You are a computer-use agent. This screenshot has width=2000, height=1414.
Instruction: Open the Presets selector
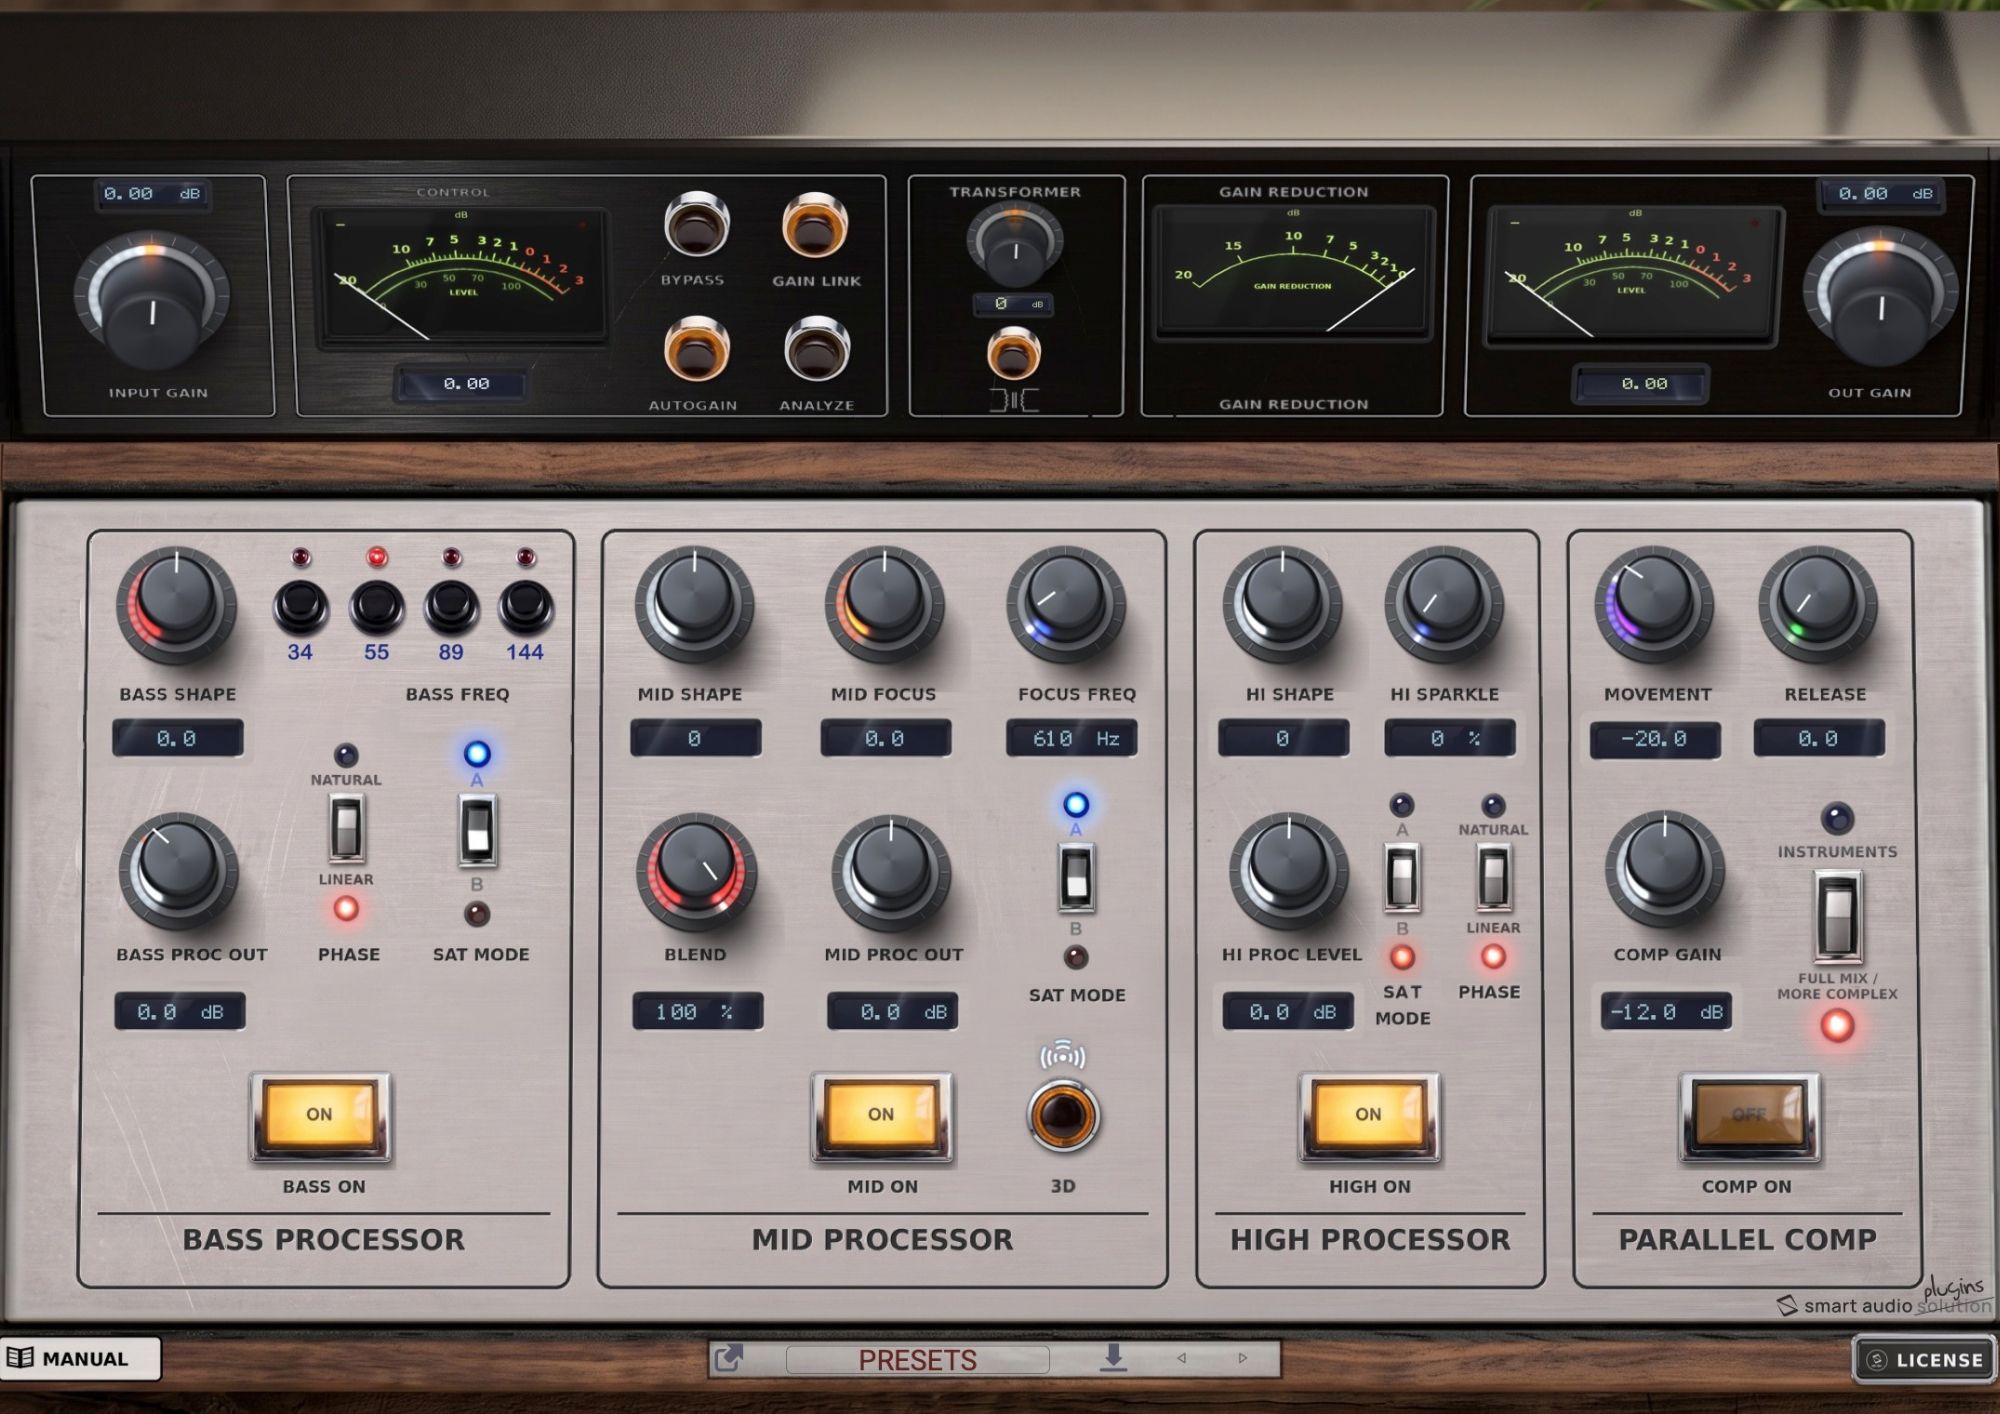(x=917, y=1359)
